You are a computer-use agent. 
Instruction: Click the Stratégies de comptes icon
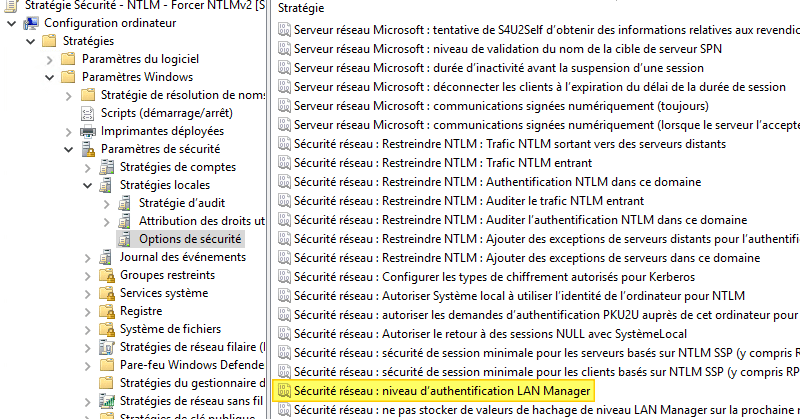pos(107,167)
